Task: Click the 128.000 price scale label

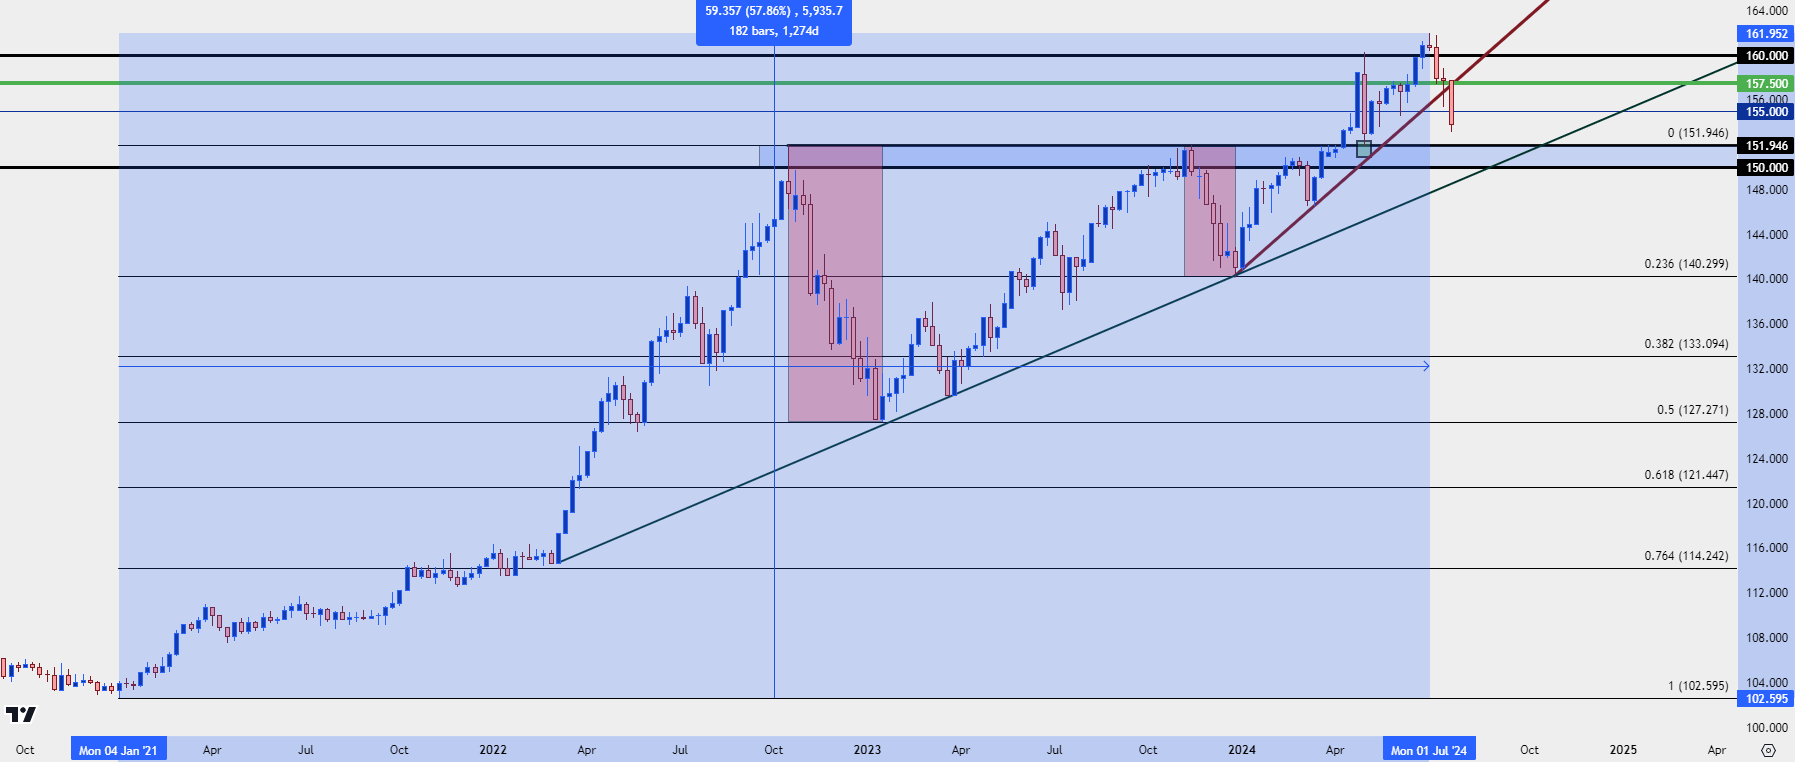Action: [x=1767, y=414]
